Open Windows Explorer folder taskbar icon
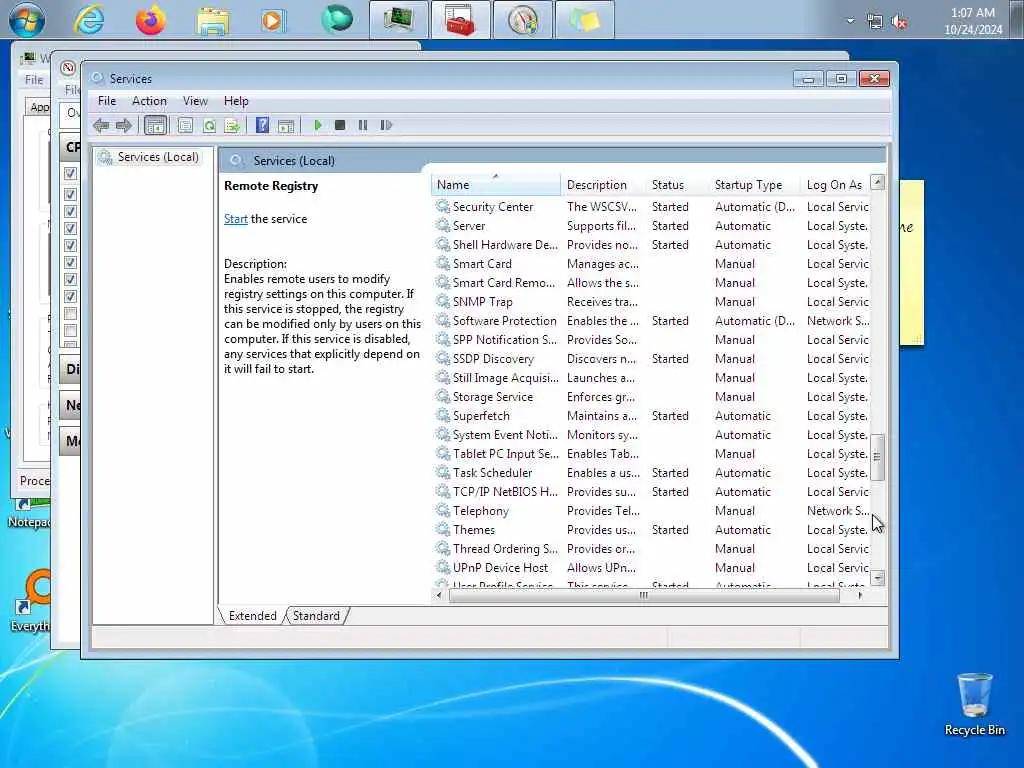Image resolution: width=1024 pixels, height=768 pixels. [x=213, y=20]
